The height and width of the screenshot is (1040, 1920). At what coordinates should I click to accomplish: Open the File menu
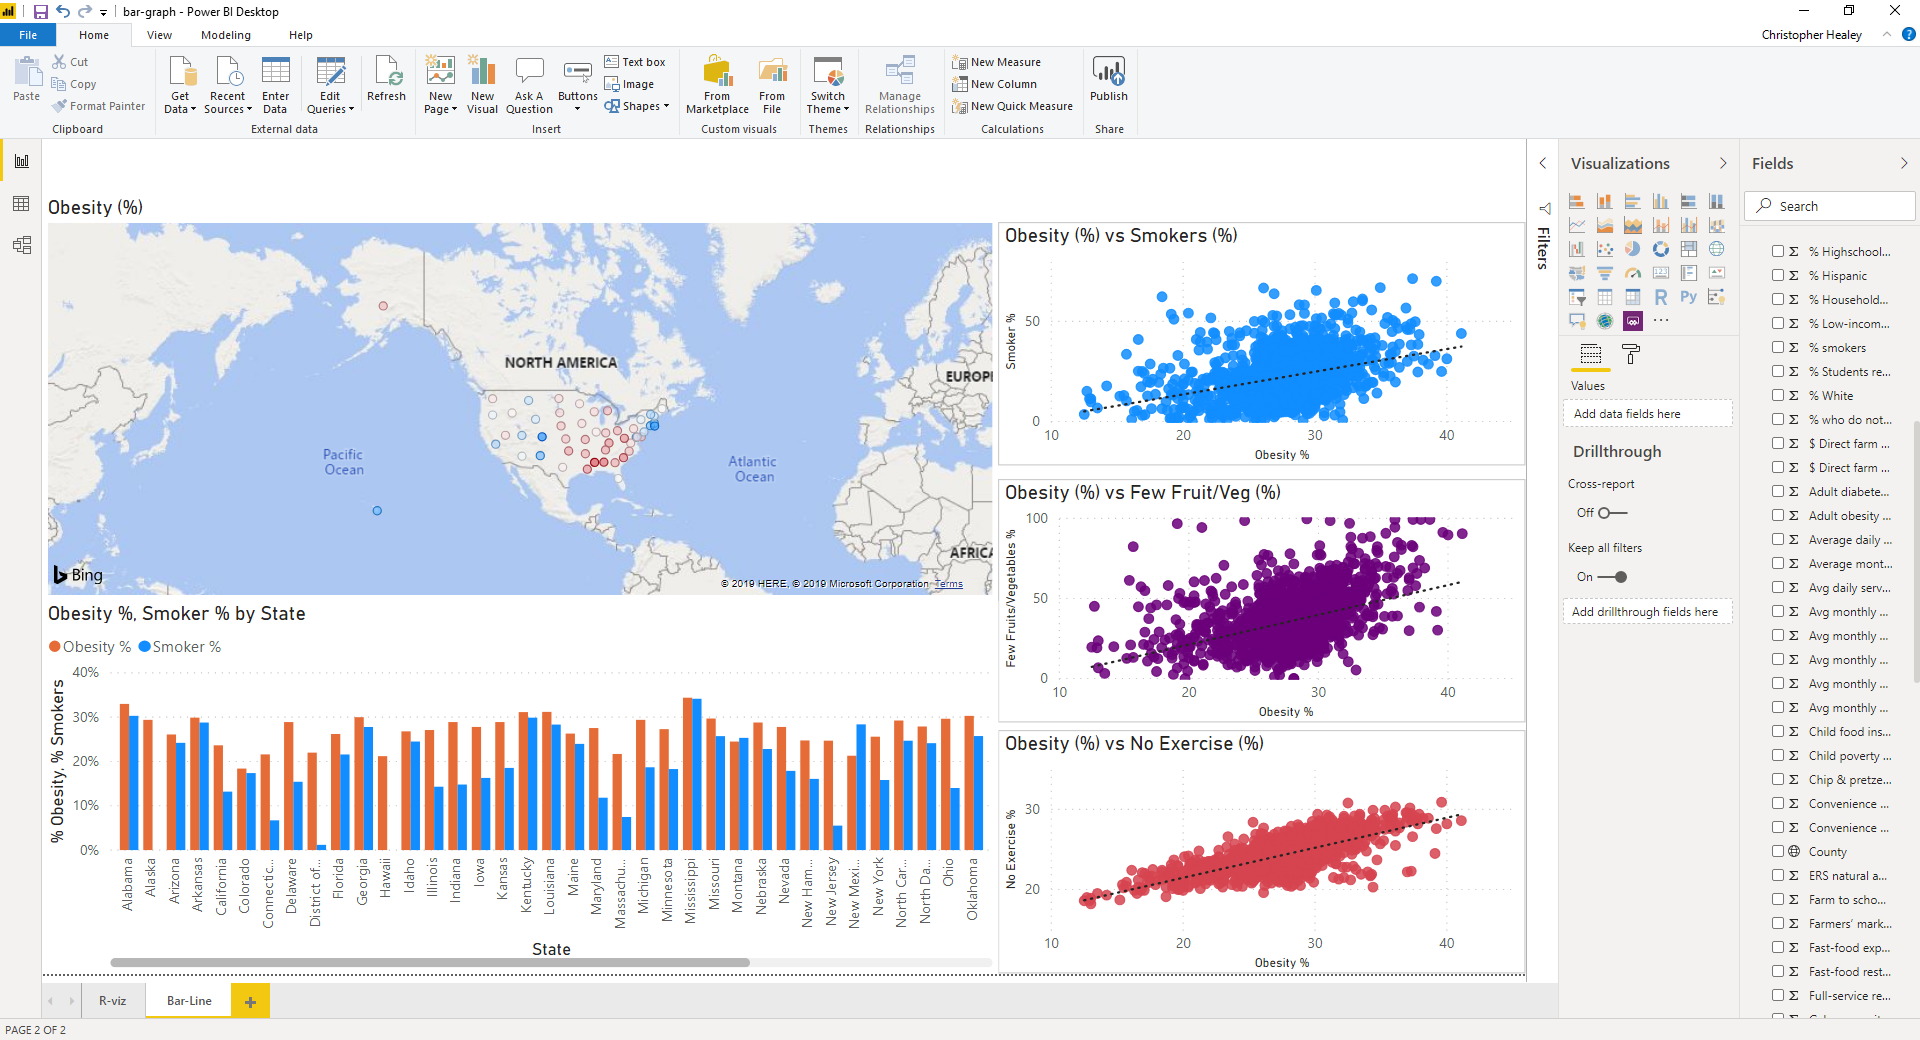pos(28,35)
